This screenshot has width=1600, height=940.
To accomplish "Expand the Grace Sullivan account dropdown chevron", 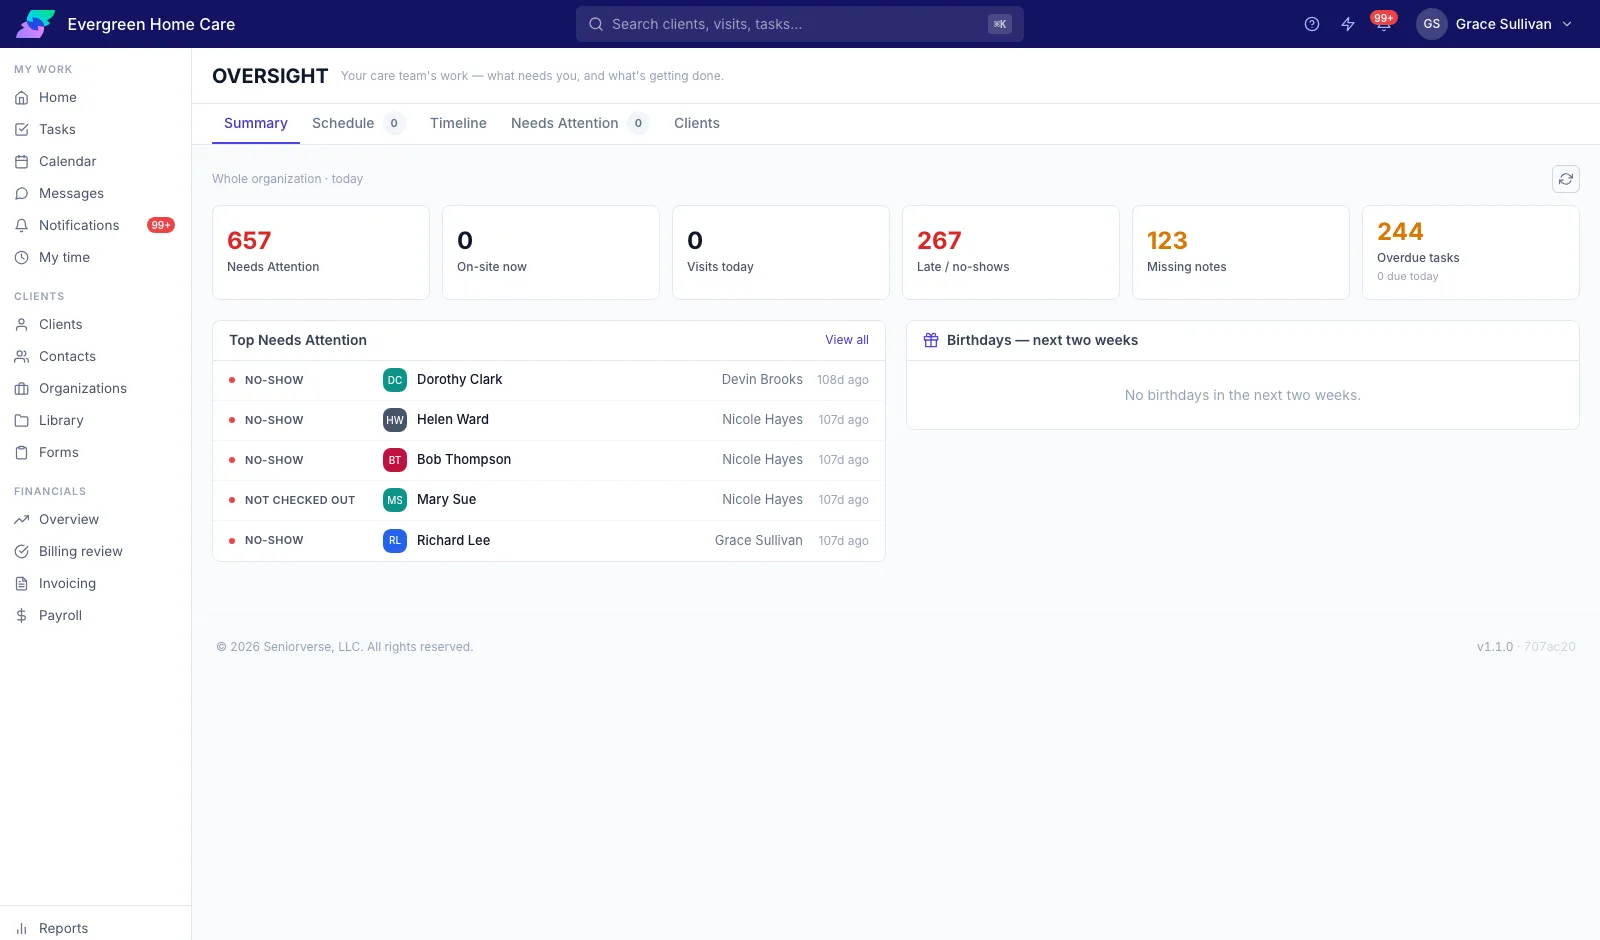I will 1567,24.
